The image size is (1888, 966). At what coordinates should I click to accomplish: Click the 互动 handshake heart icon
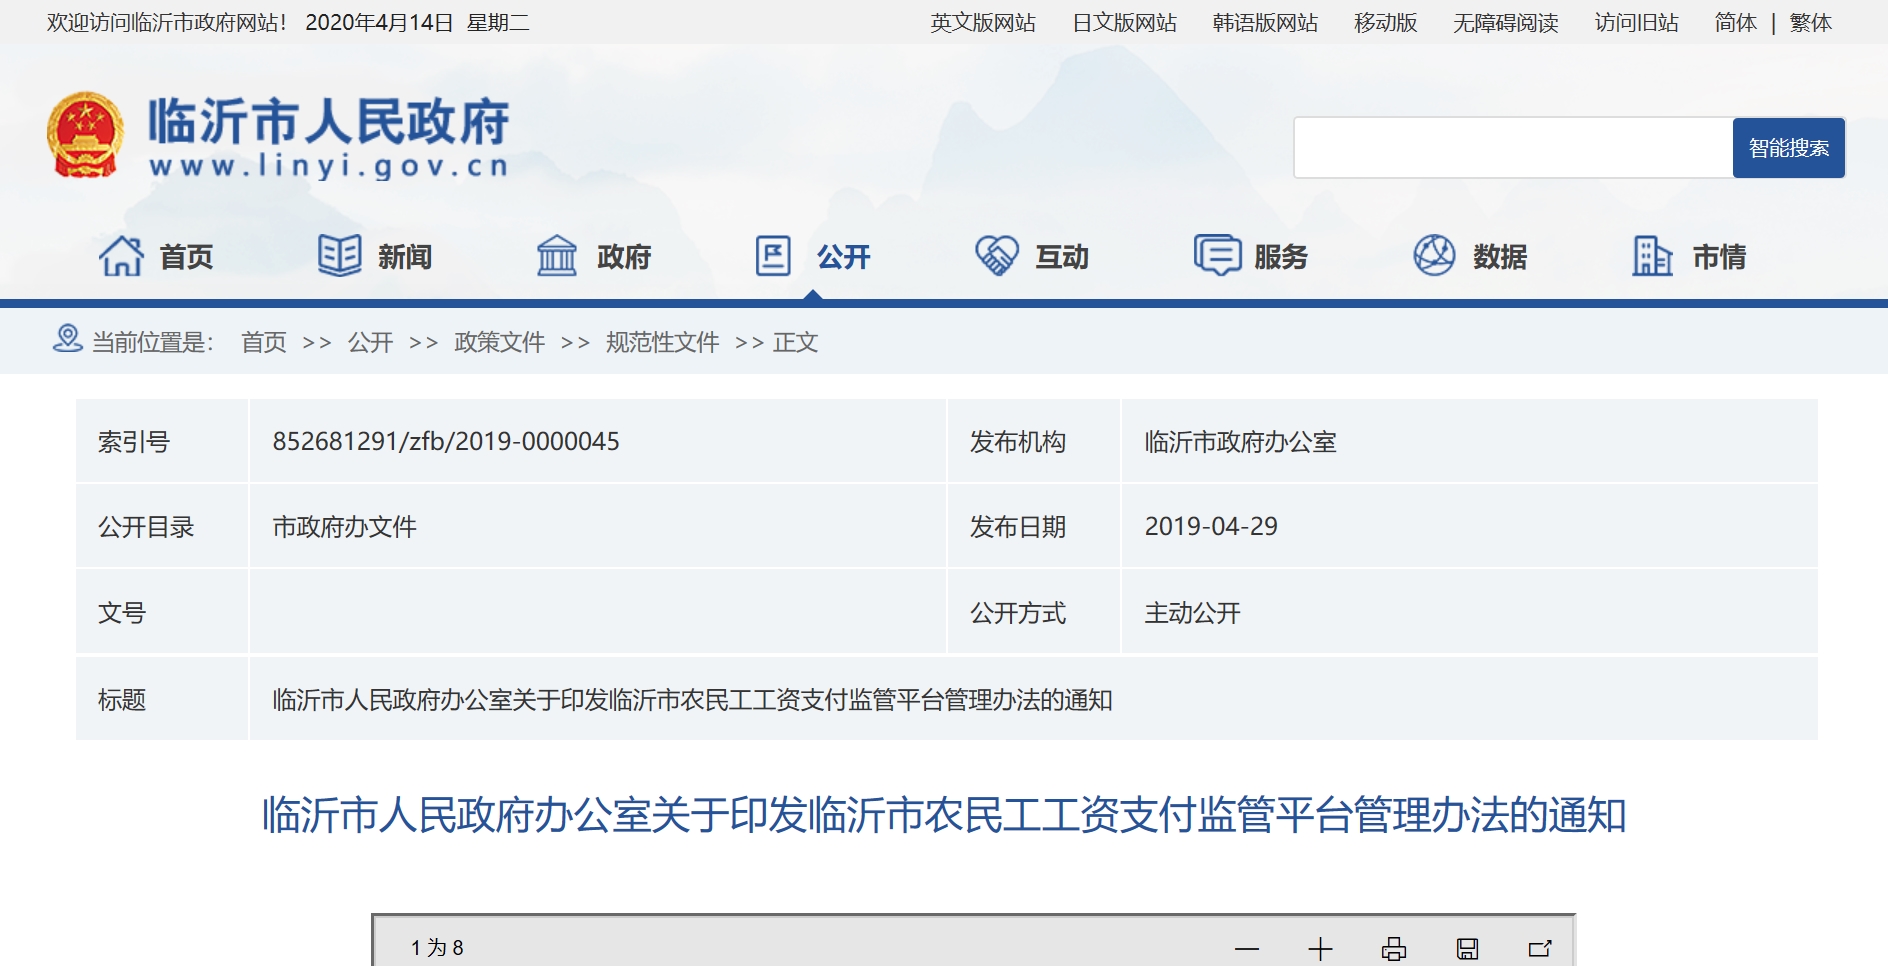coord(997,256)
